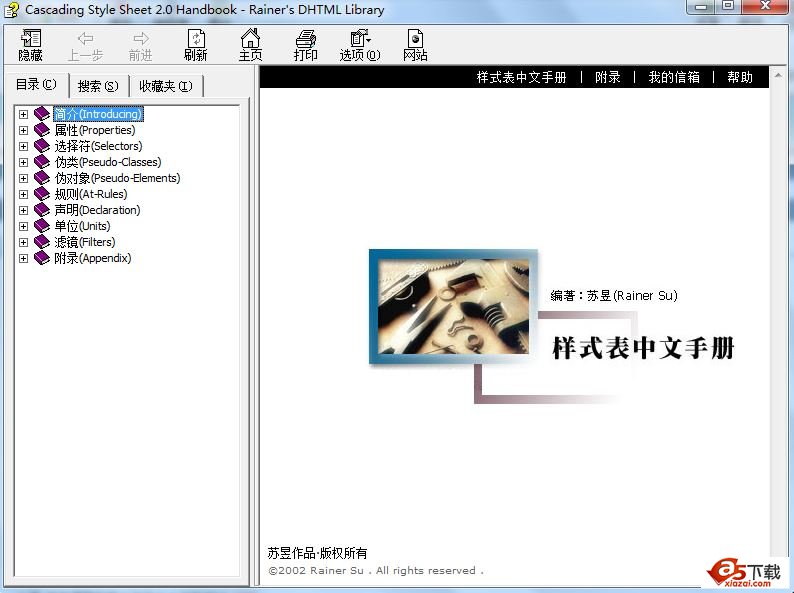
Task: Select the 滤镜(Filters) tree label
Action: click(x=85, y=242)
